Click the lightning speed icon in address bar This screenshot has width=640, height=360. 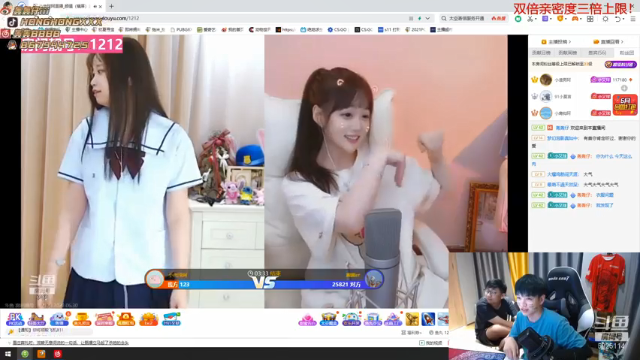419,18
